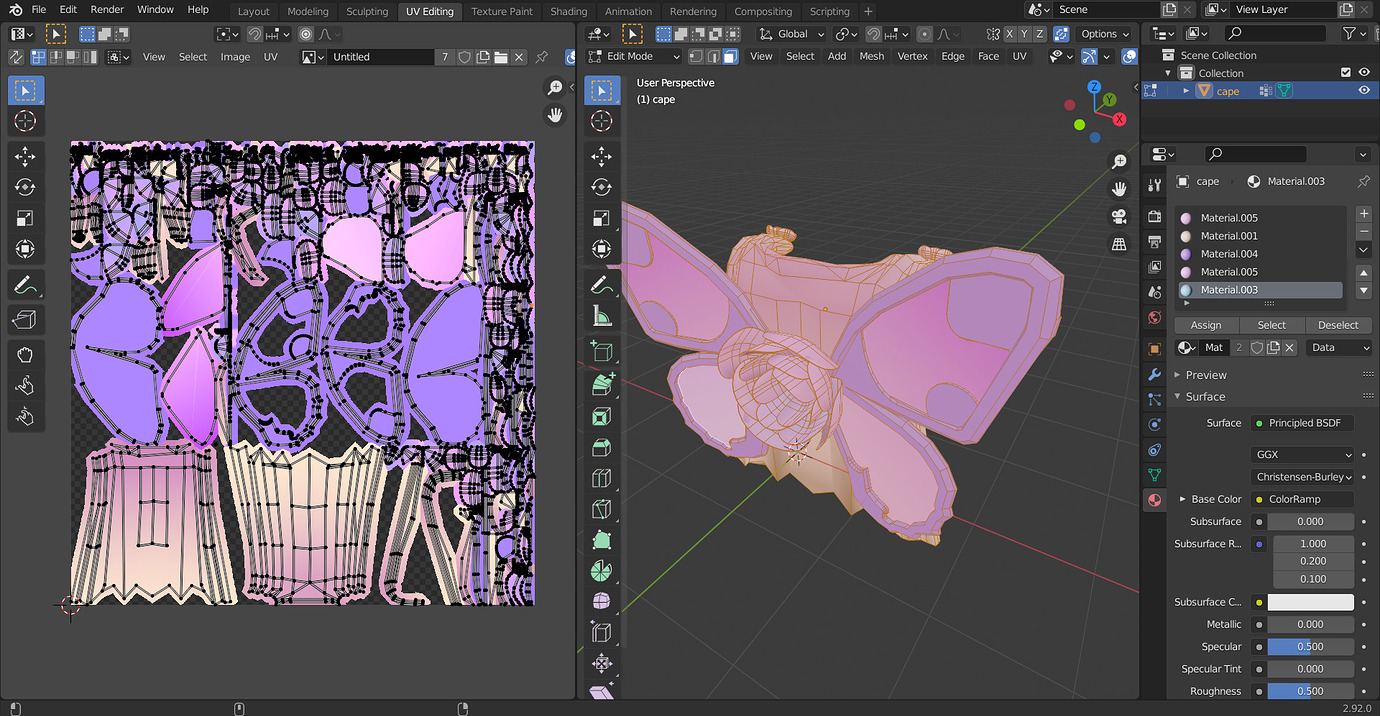The width and height of the screenshot is (1380, 716).
Task: Switch to the Shading workspace tab
Action: coord(569,11)
